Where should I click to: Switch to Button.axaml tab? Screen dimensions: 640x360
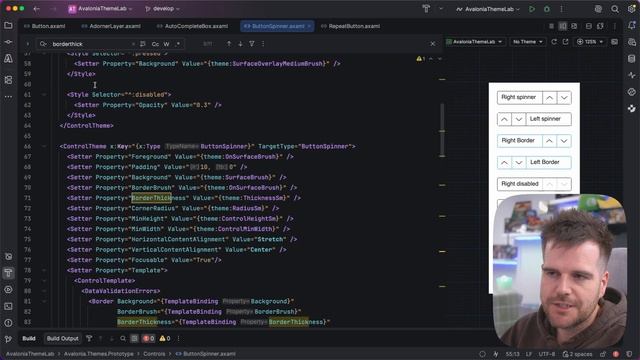point(44,26)
